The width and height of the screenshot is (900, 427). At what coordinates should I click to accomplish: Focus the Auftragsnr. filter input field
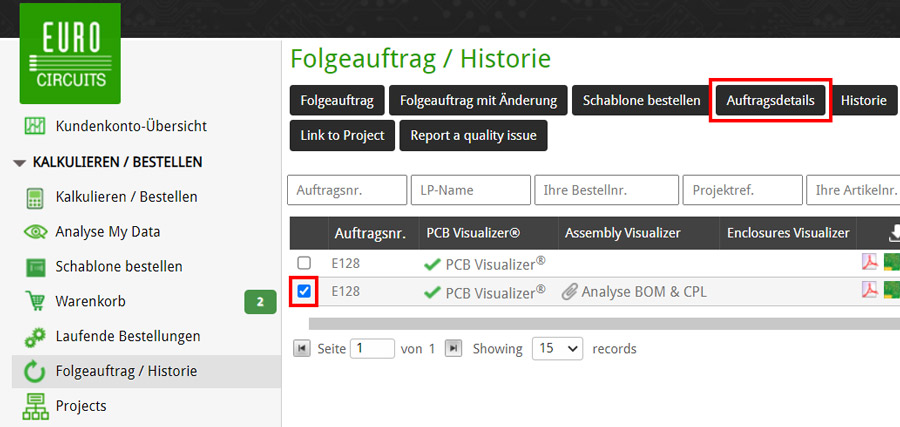click(346, 190)
